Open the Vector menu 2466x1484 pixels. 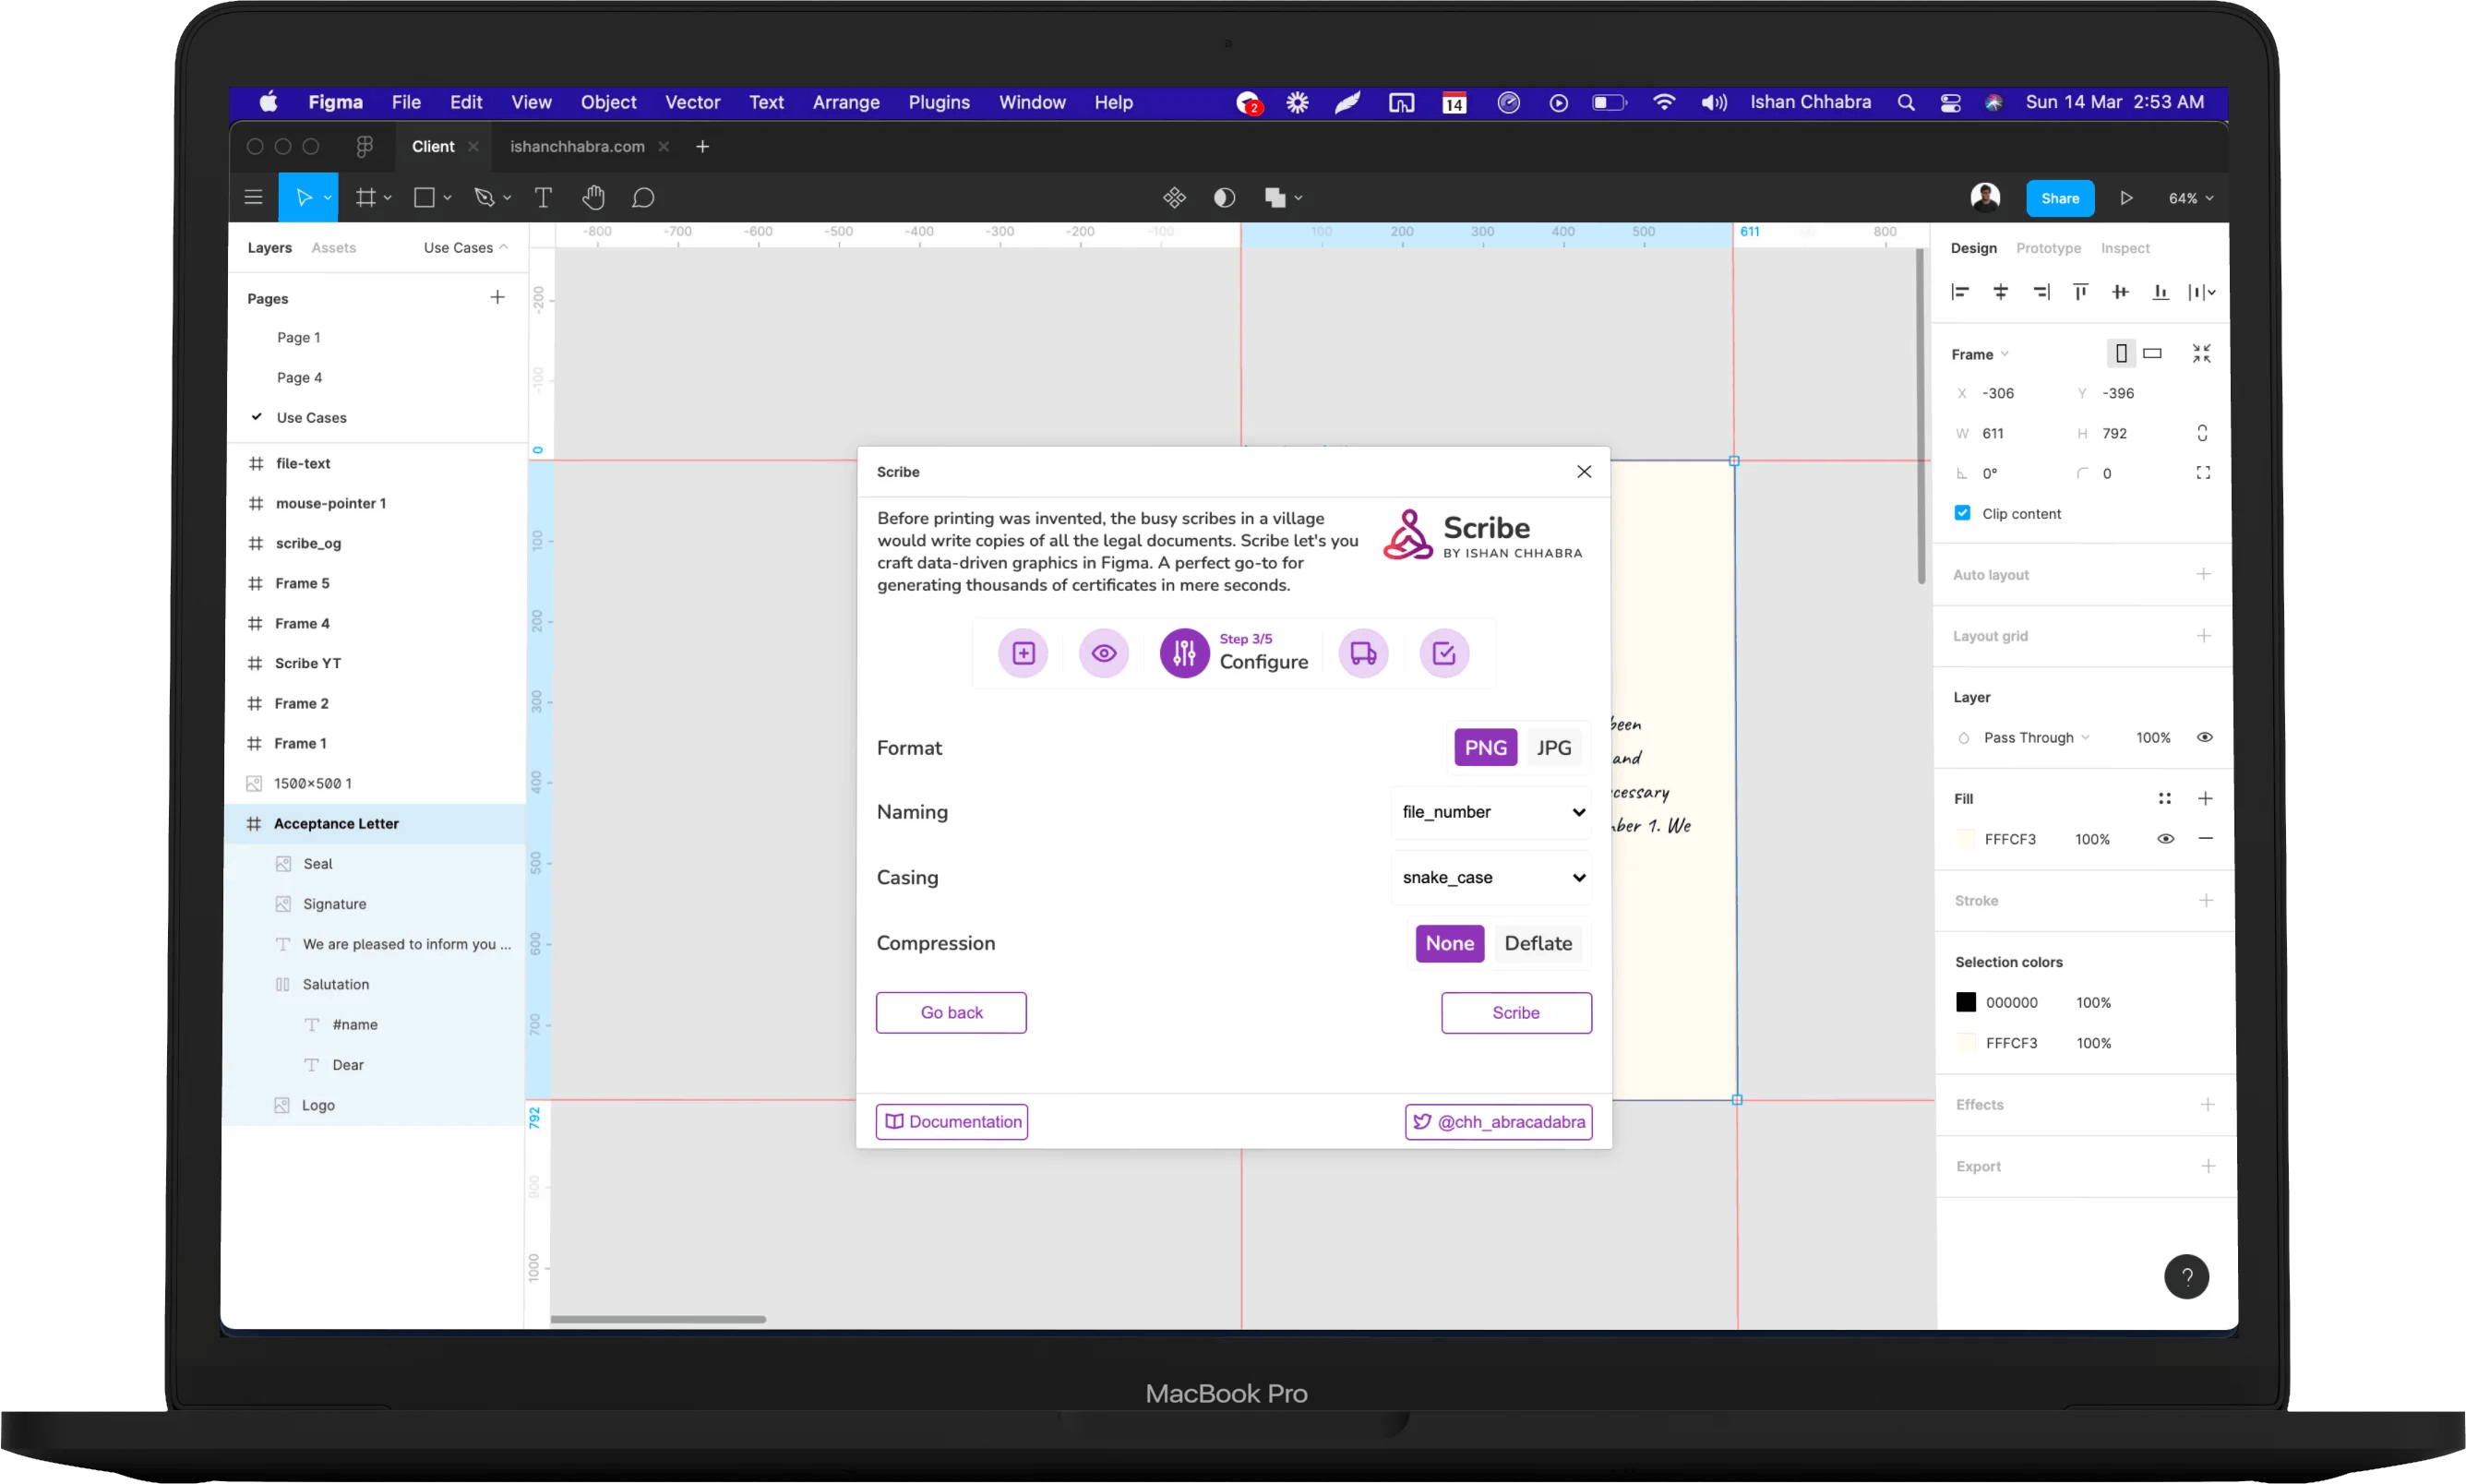(692, 102)
